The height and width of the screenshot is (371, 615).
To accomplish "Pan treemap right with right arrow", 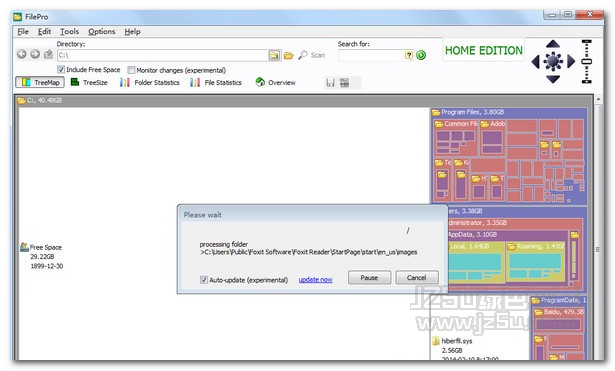I will click(x=571, y=62).
